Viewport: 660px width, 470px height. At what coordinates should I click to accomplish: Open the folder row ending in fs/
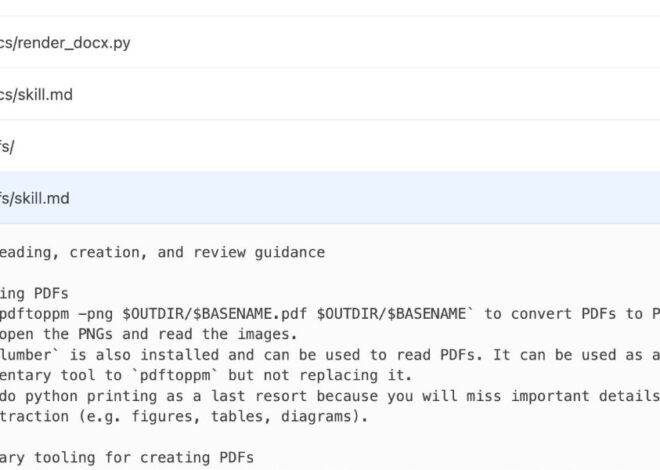8,147
